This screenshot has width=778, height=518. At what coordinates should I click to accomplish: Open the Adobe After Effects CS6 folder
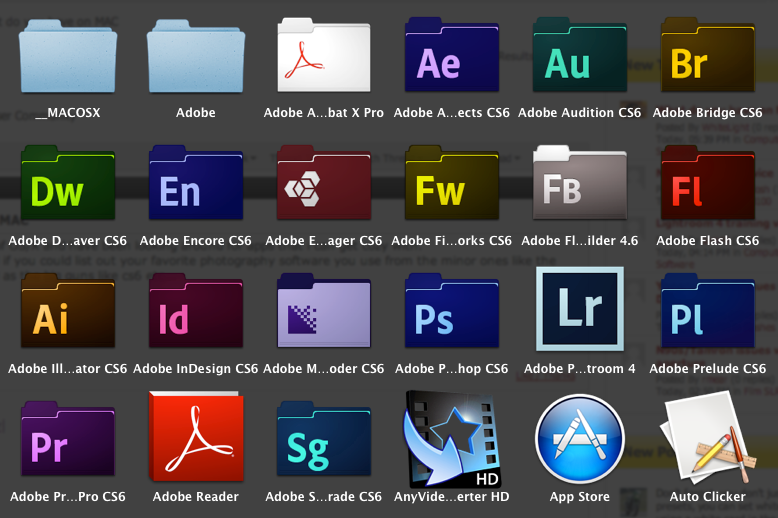[x=451, y=59]
